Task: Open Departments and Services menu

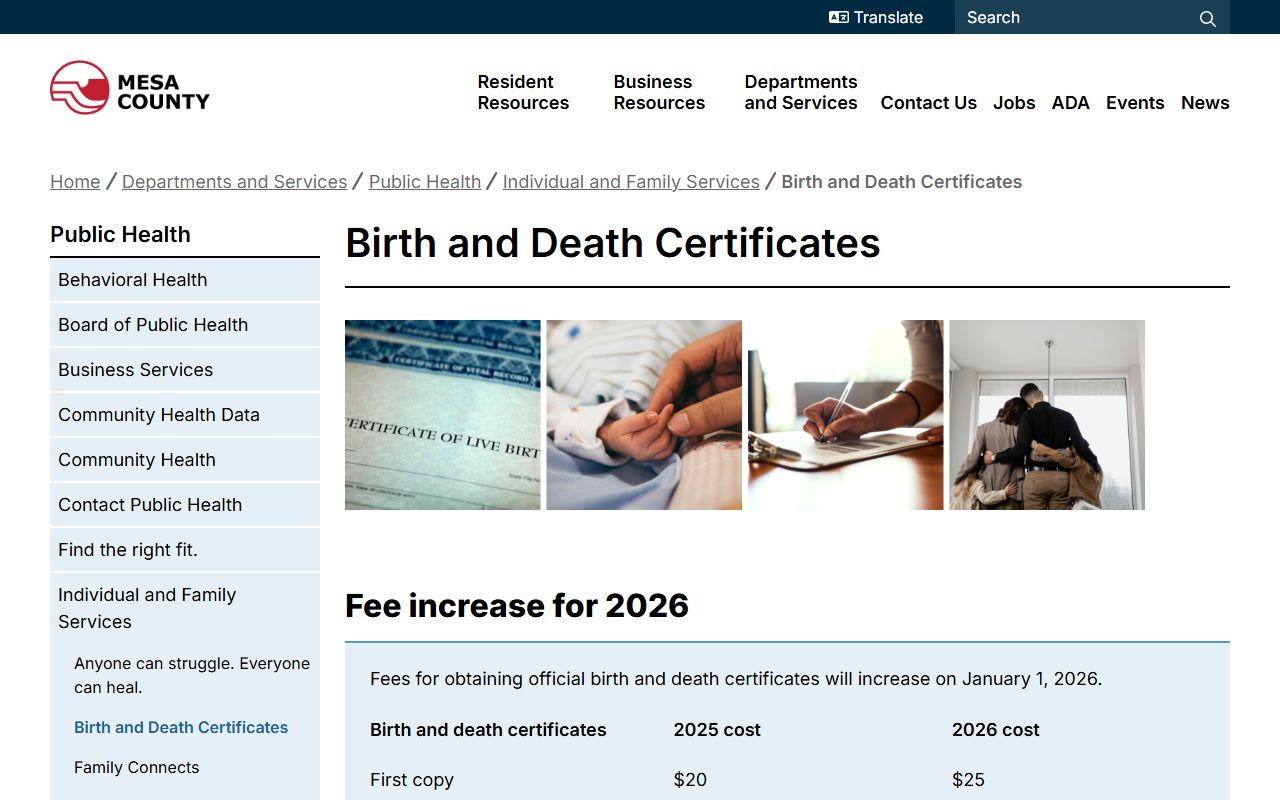Action: coord(801,92)
